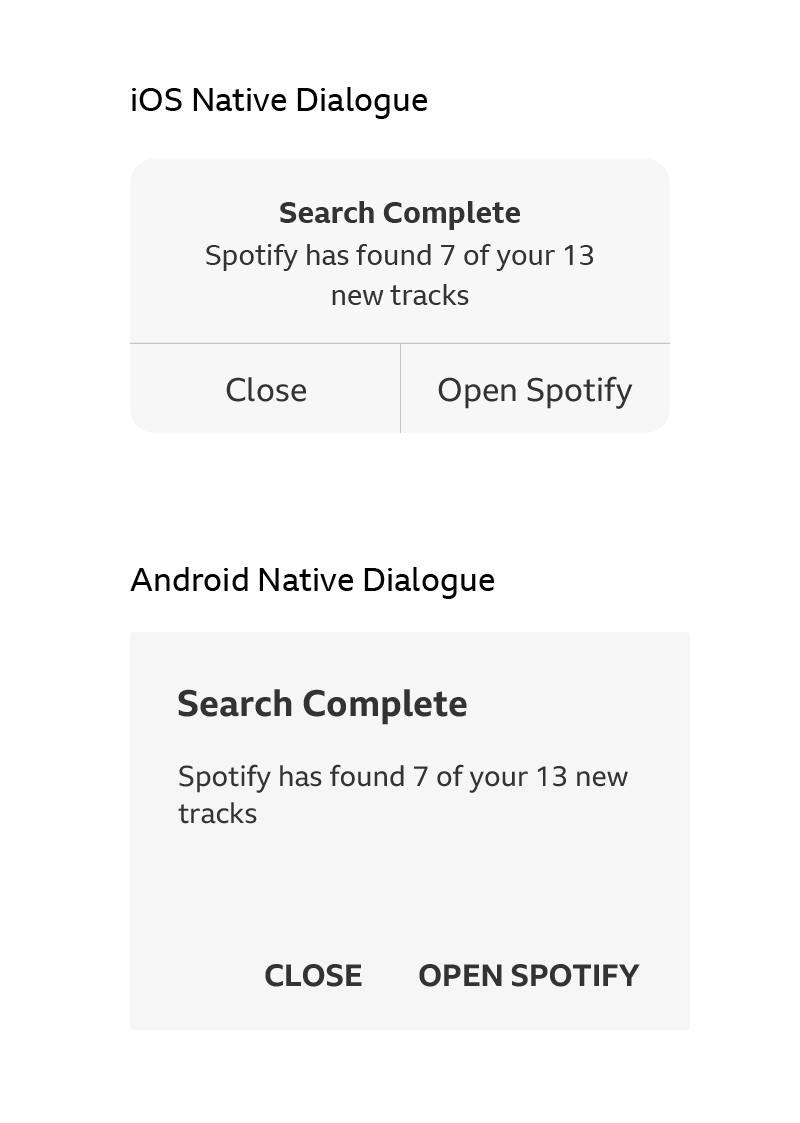The height and width of the screenshot is (1123, 800).
Task: Click "Spotify has found" line in iOS dialogue
Action: 399,256
